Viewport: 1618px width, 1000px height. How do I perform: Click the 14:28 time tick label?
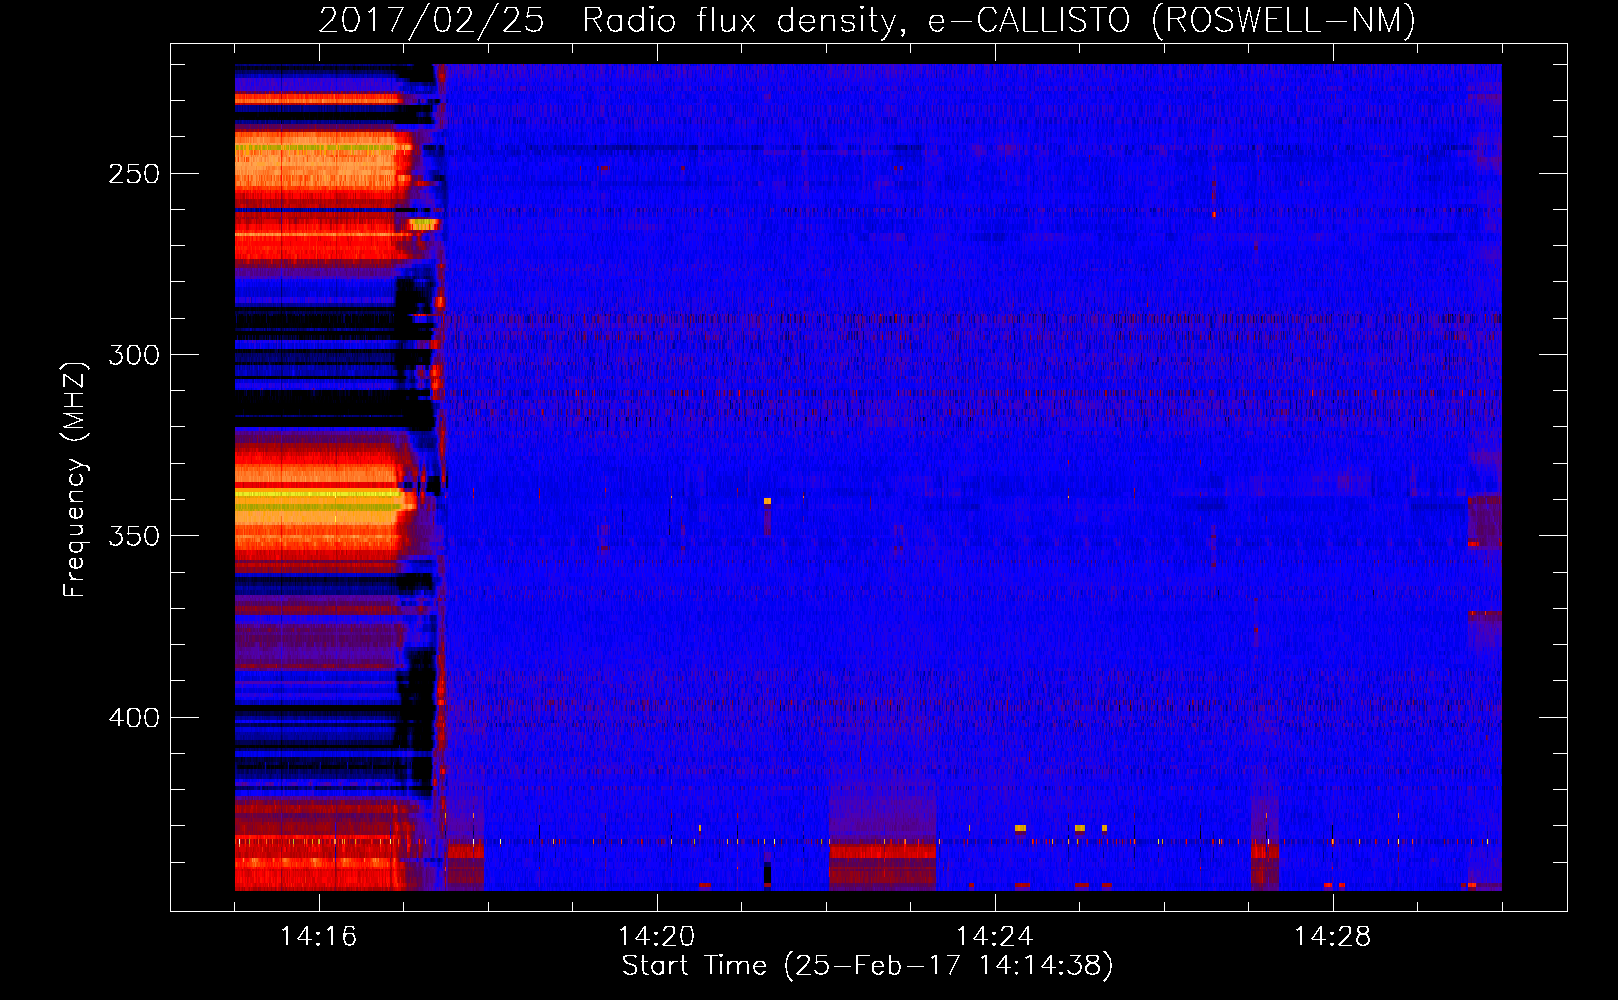pos(1332,936)
